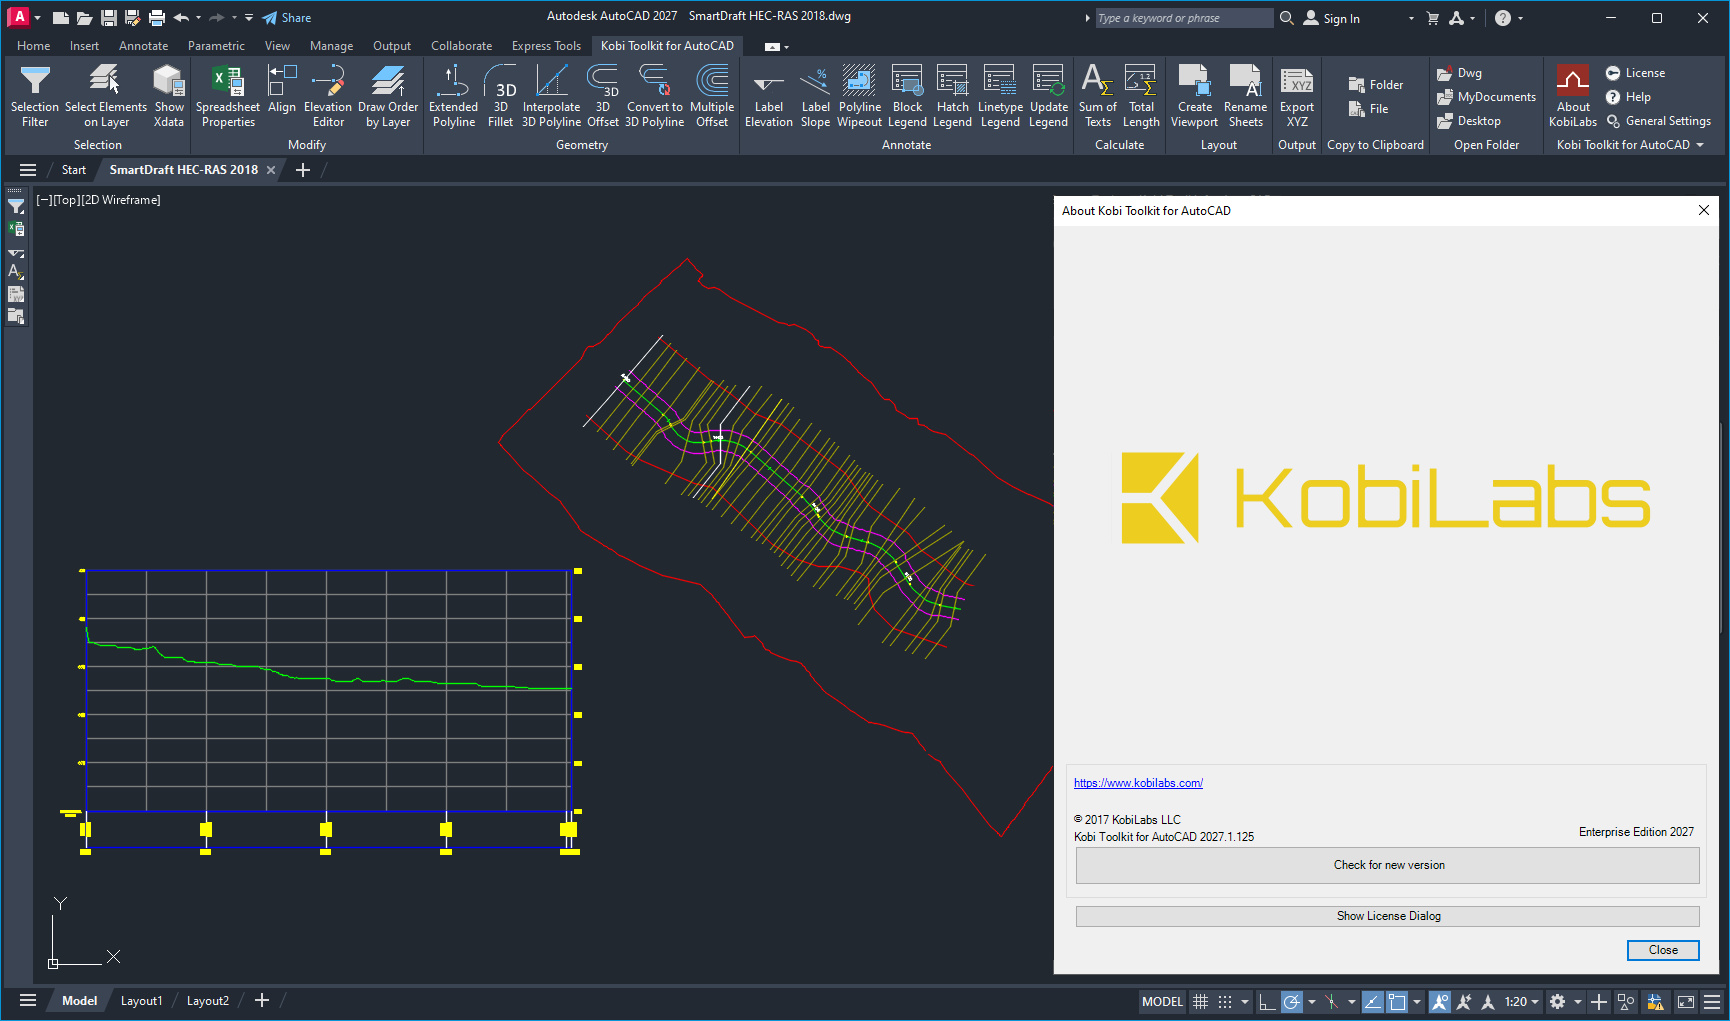Image resolution: width=1730 pixels, height=1021 pixels.
Task: Run Draw Order by Layer
Action: point(388,96)
